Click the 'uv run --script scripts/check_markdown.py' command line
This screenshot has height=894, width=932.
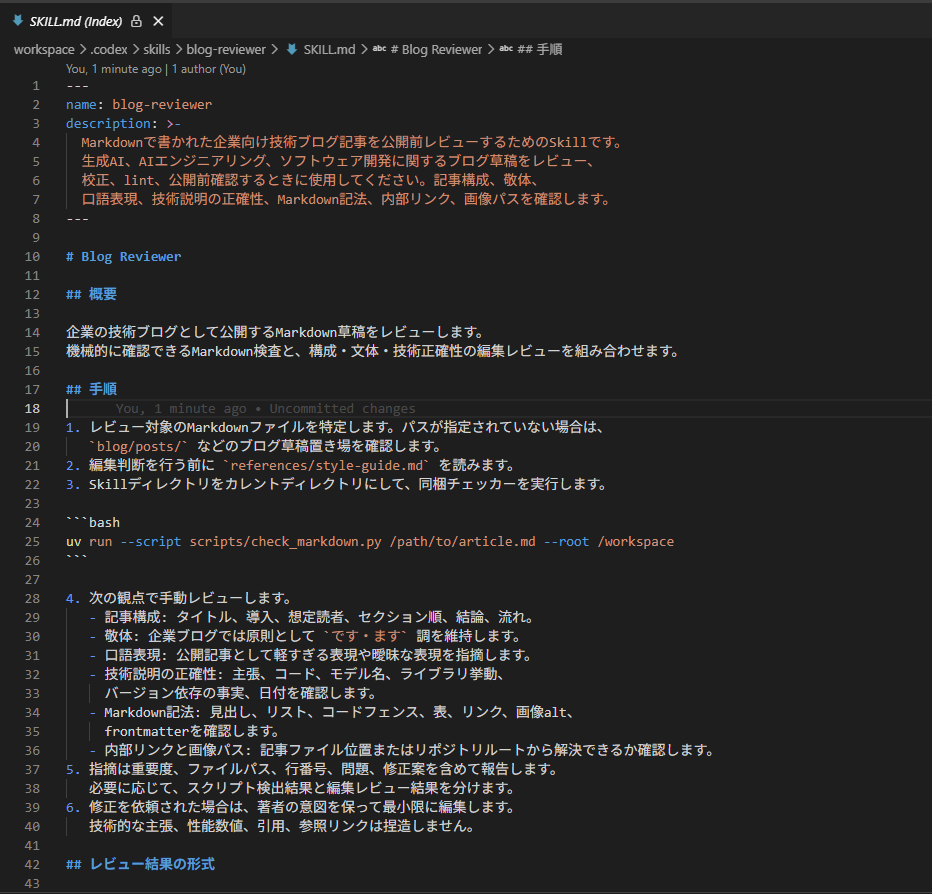point(370,542)
